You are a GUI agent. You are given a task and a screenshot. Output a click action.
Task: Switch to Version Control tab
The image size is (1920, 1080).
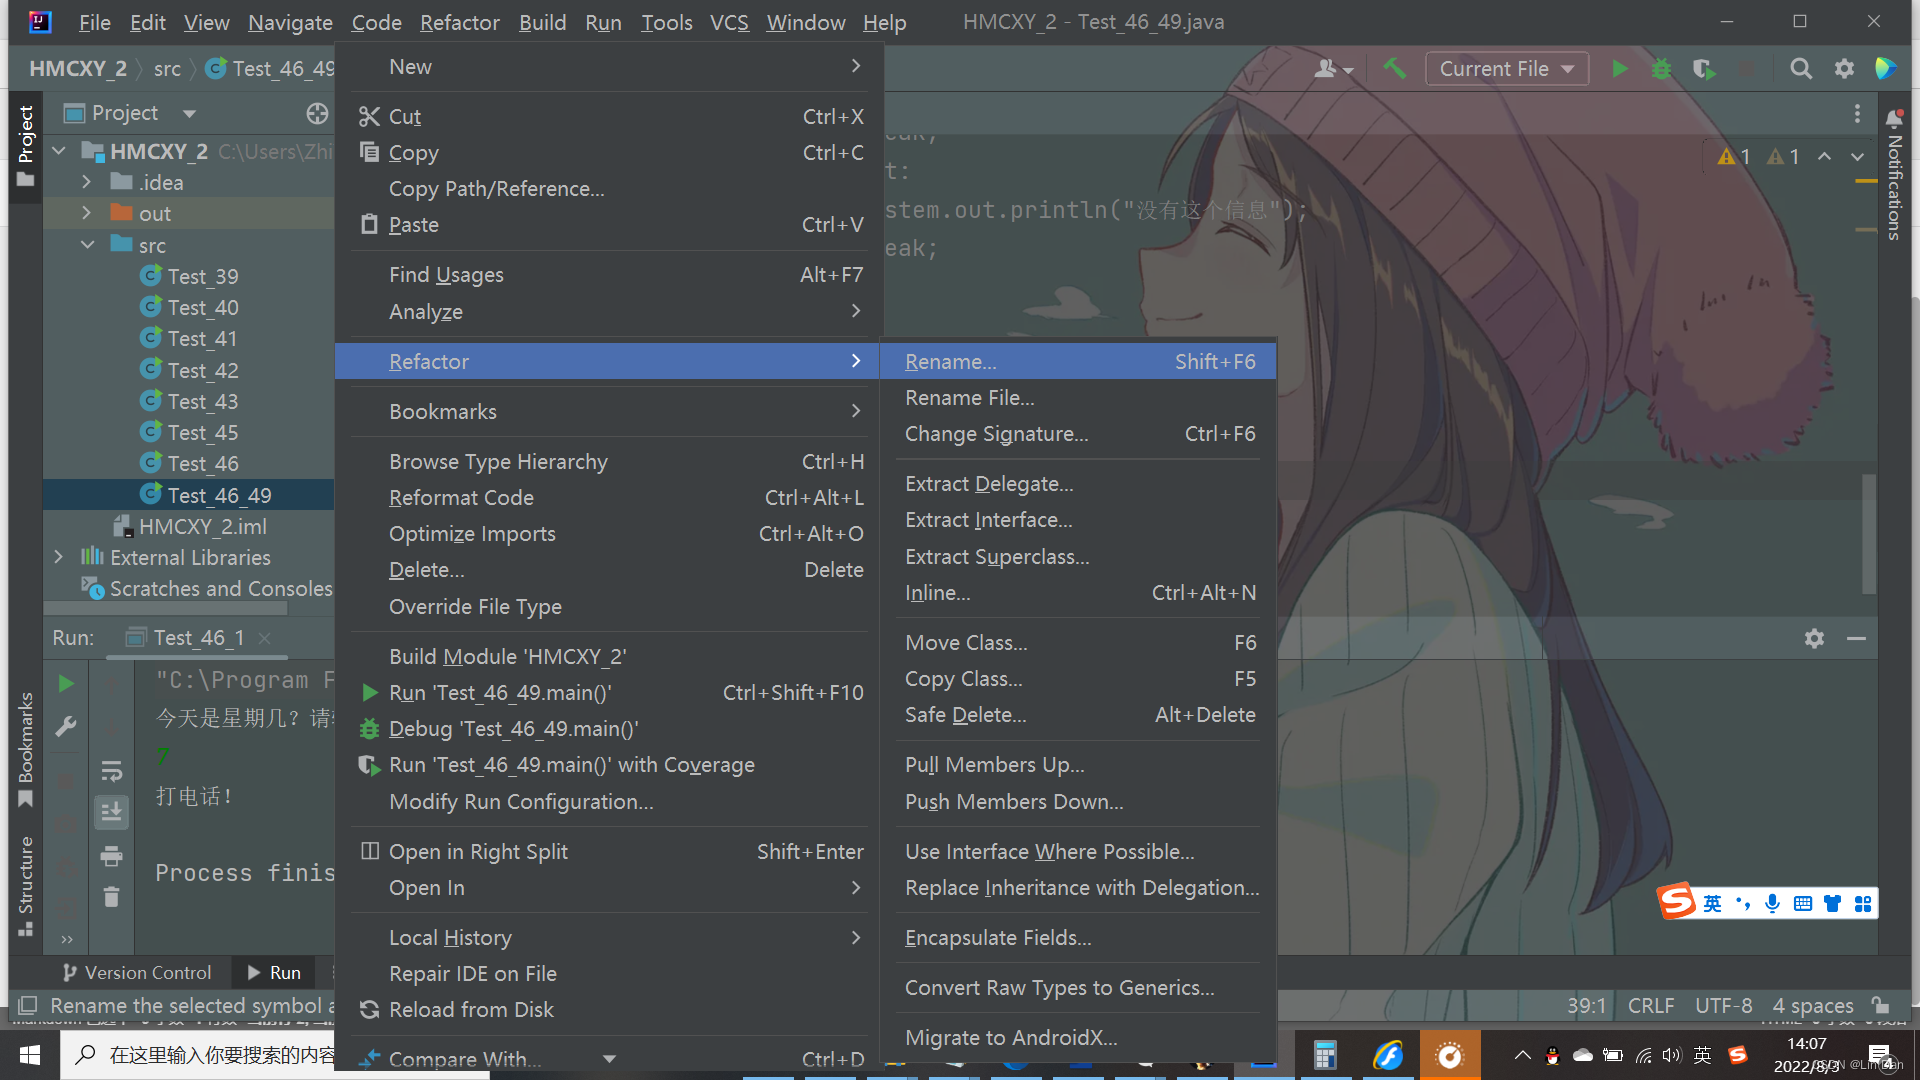point(136,972)
